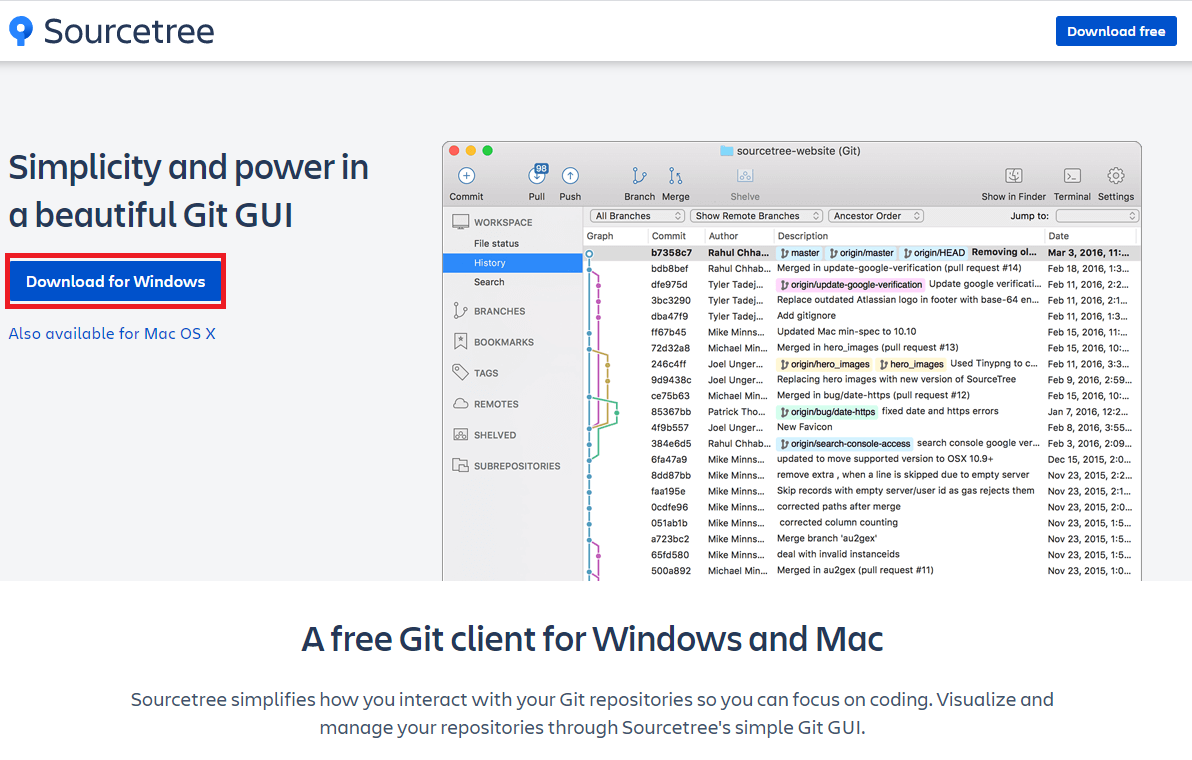The height and width of the screenshot is (760, 1192).
Task: Click the Tags sidebar icon
Action: point(460,372)
